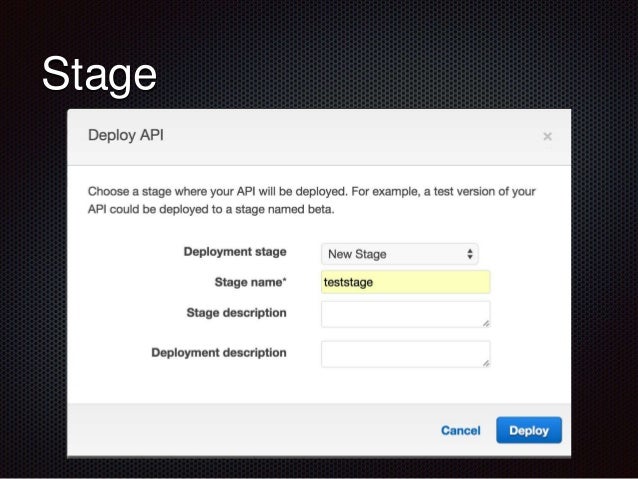Open the Deployment stage dropdown

click(x=400, y=254)
